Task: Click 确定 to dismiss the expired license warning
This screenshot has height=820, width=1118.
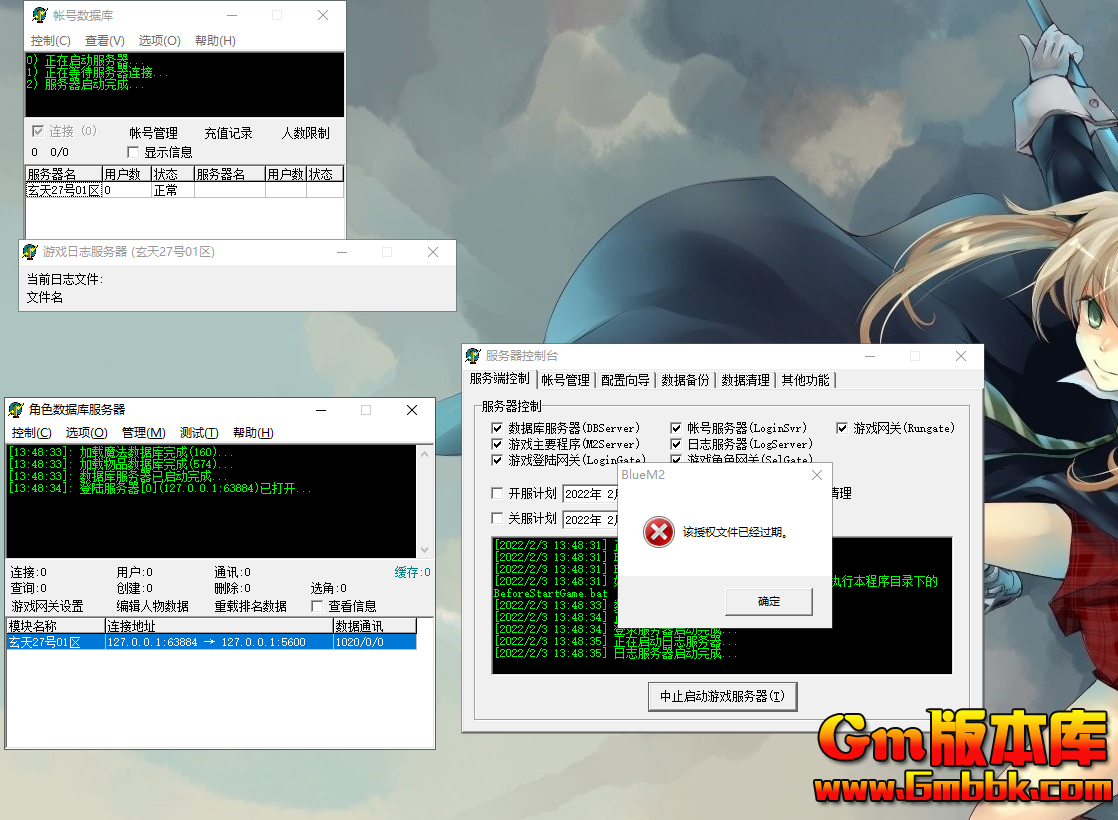Action: [768, 601]
